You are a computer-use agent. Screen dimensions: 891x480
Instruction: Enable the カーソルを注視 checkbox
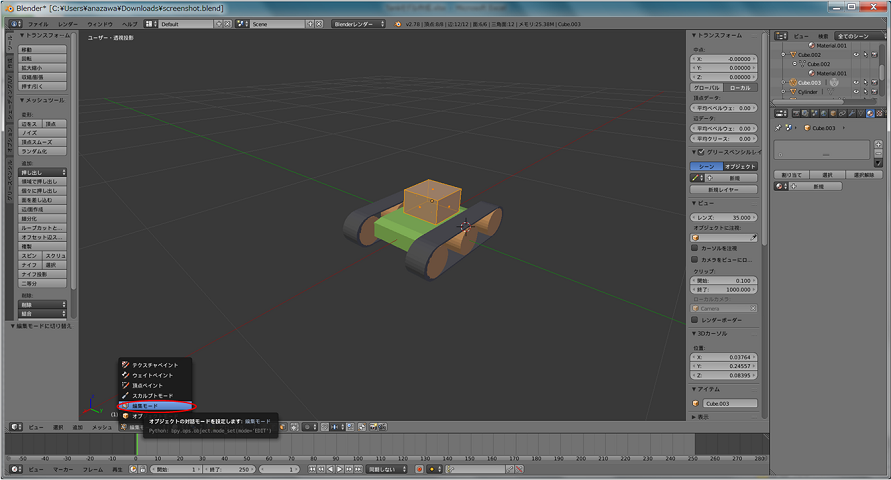tap(696, 248)
